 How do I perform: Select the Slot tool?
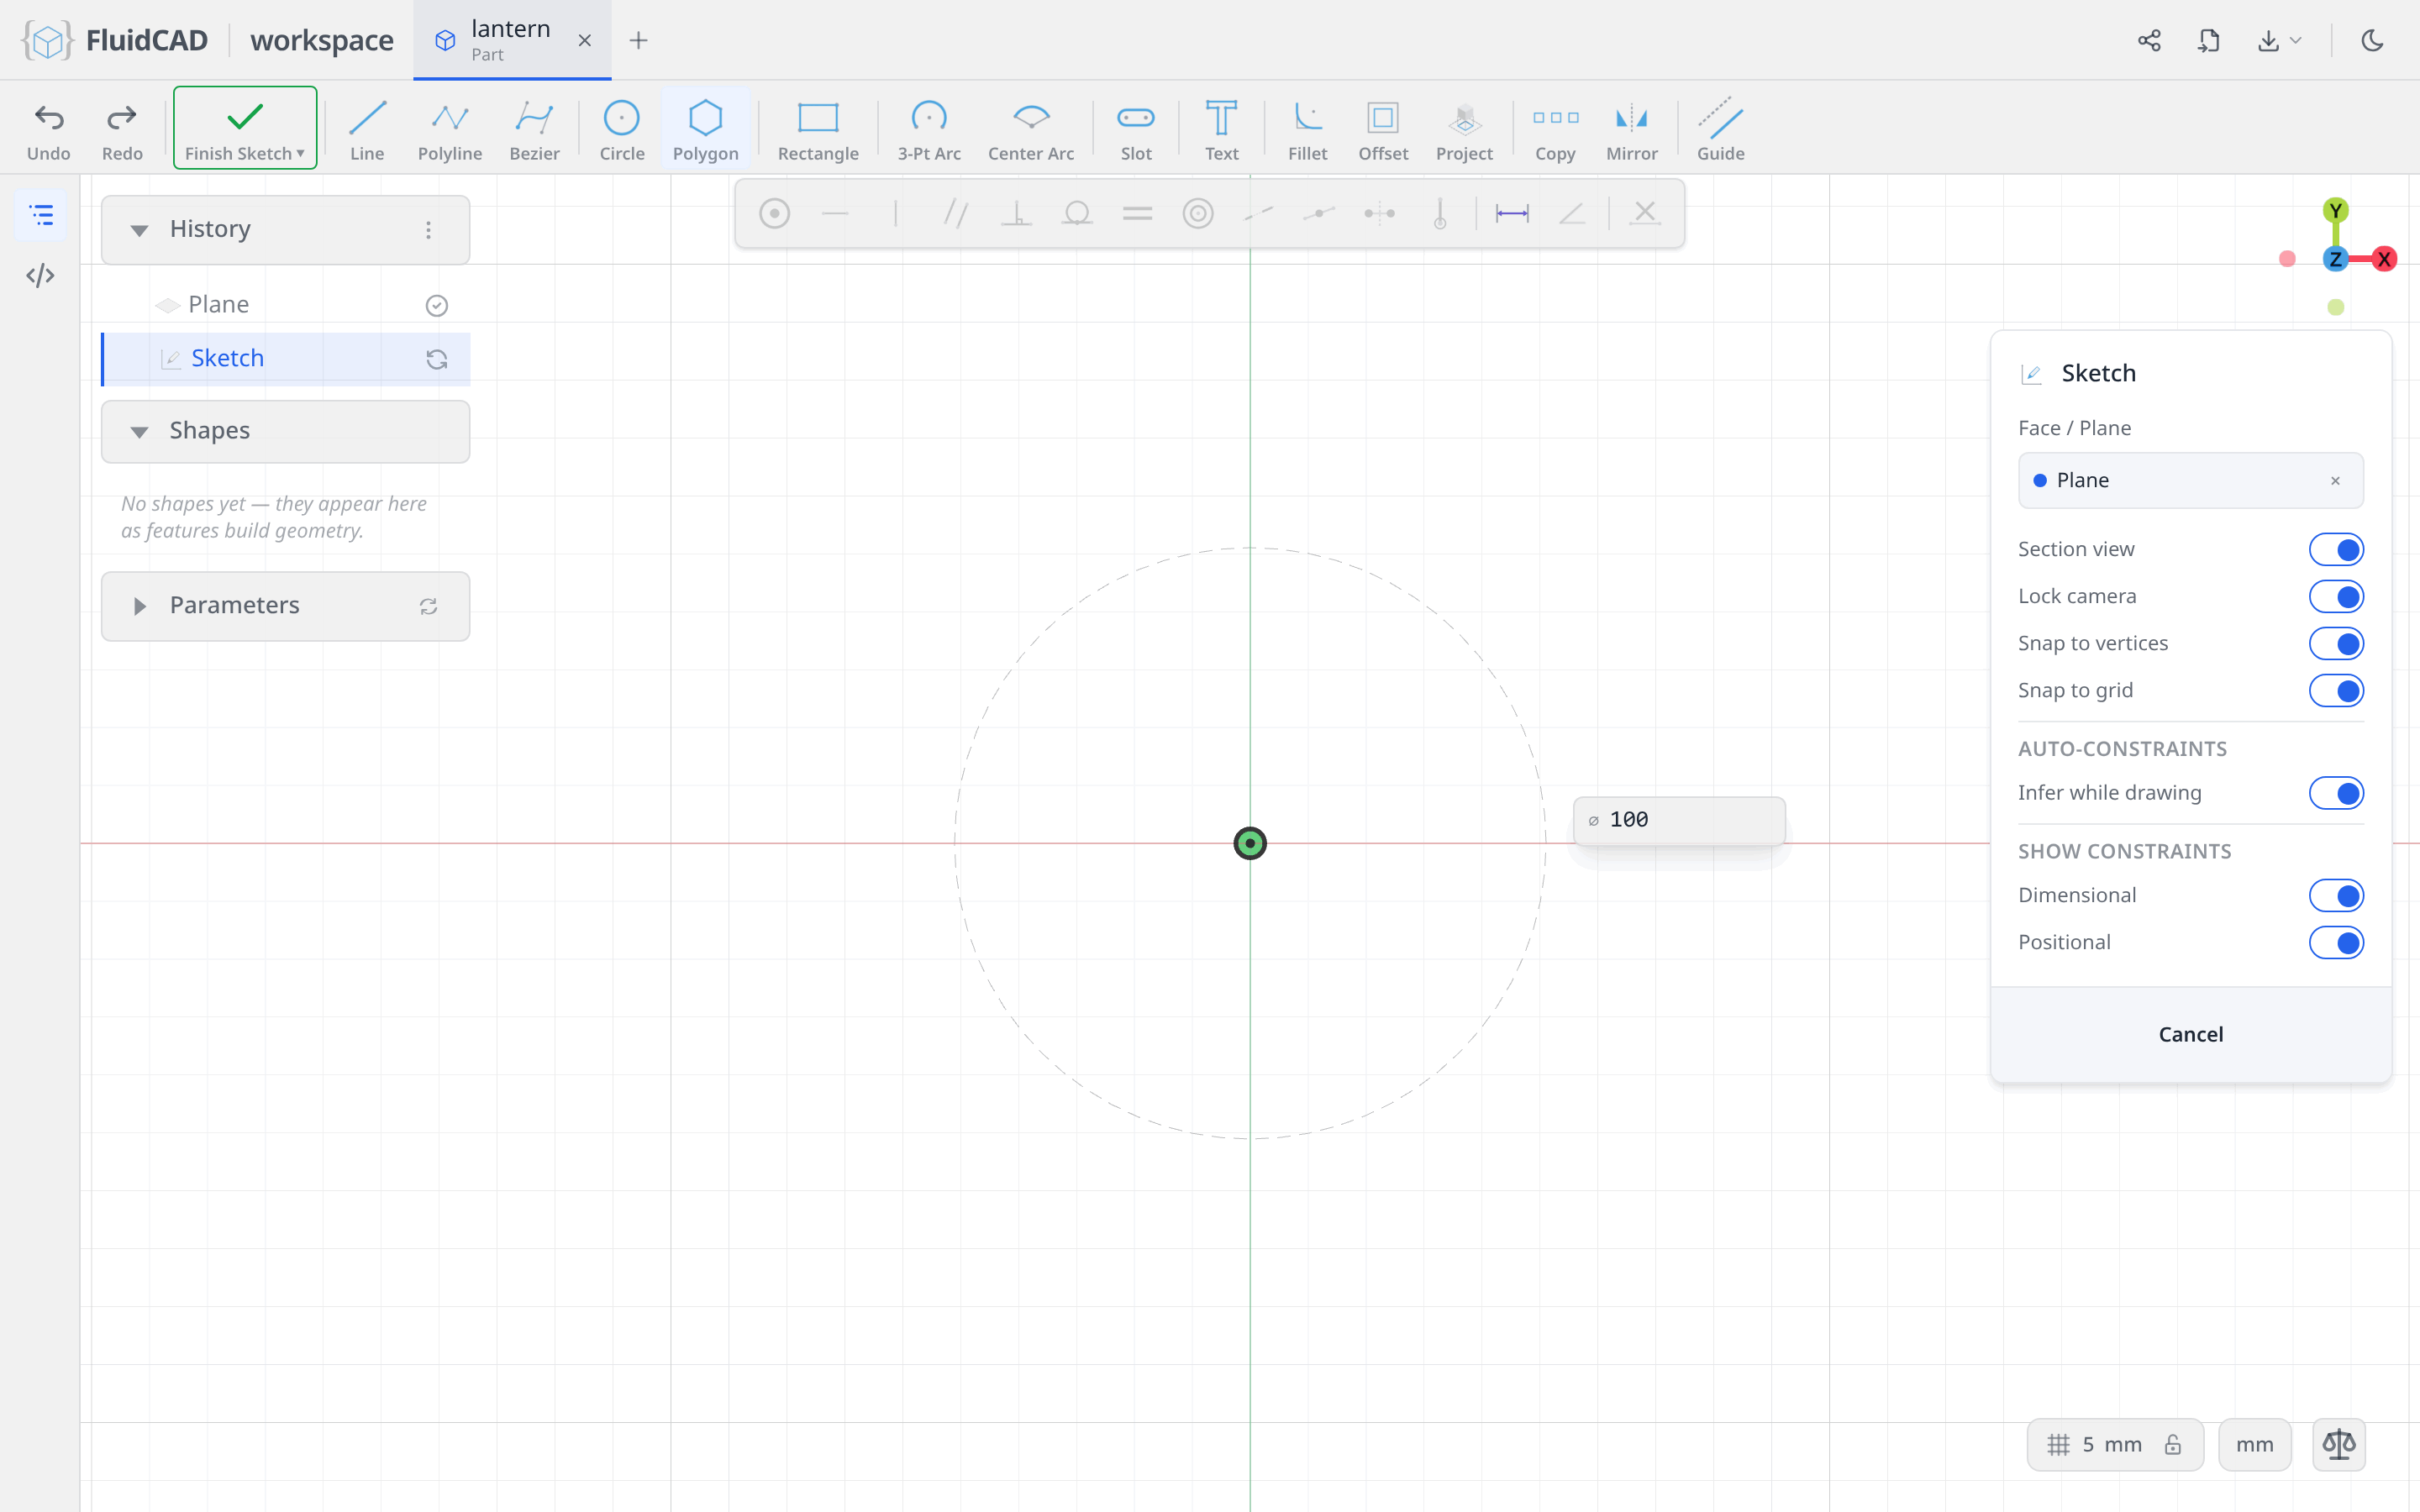click(x=1136, y=129)
